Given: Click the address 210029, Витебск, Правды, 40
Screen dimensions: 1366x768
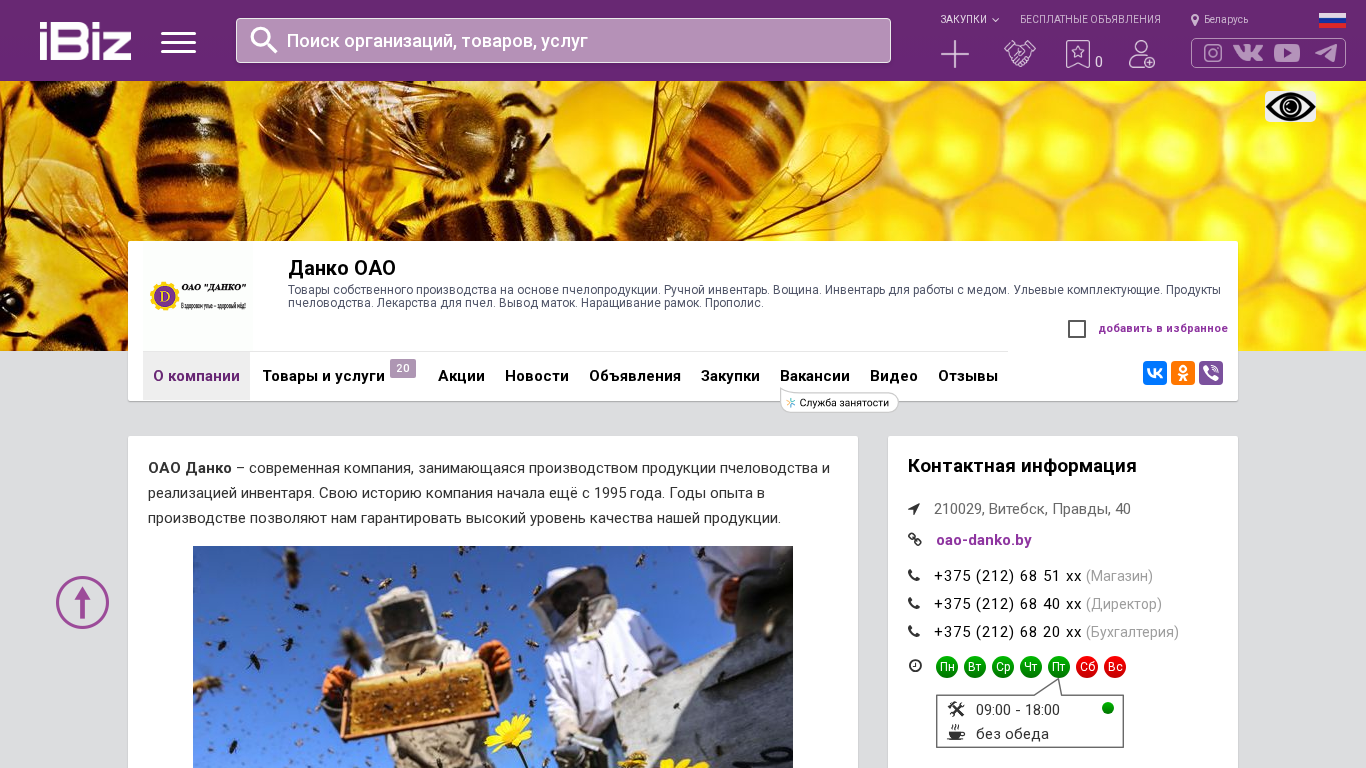Looking at the screenshot, I should [x=1032, y=509].
